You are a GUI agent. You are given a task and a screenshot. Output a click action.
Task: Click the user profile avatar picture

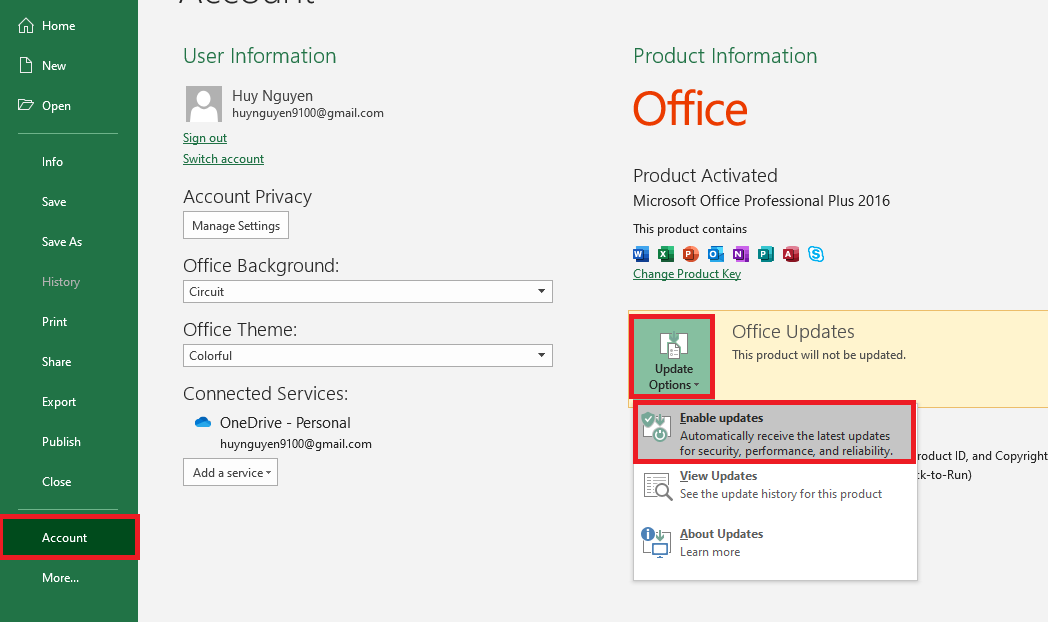204,104
